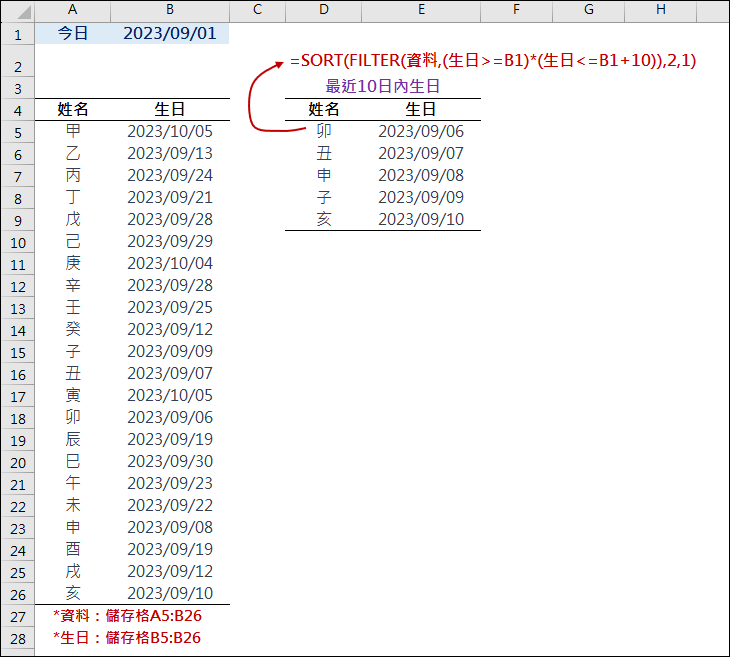This screenshot has height=657, width=730.
Task: Click the select-all corner triangle
Action: click(22, 12)
